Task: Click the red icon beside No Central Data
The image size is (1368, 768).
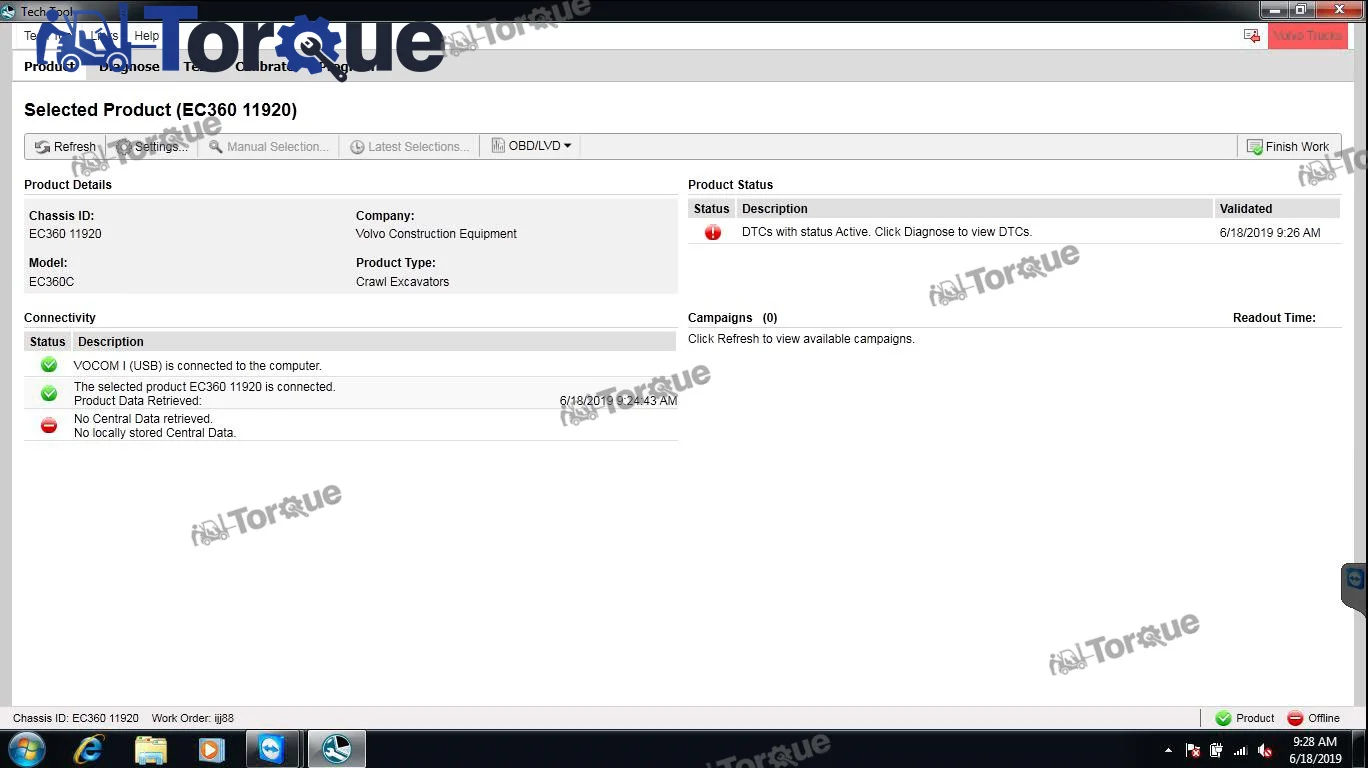Action: coord(48,426)
